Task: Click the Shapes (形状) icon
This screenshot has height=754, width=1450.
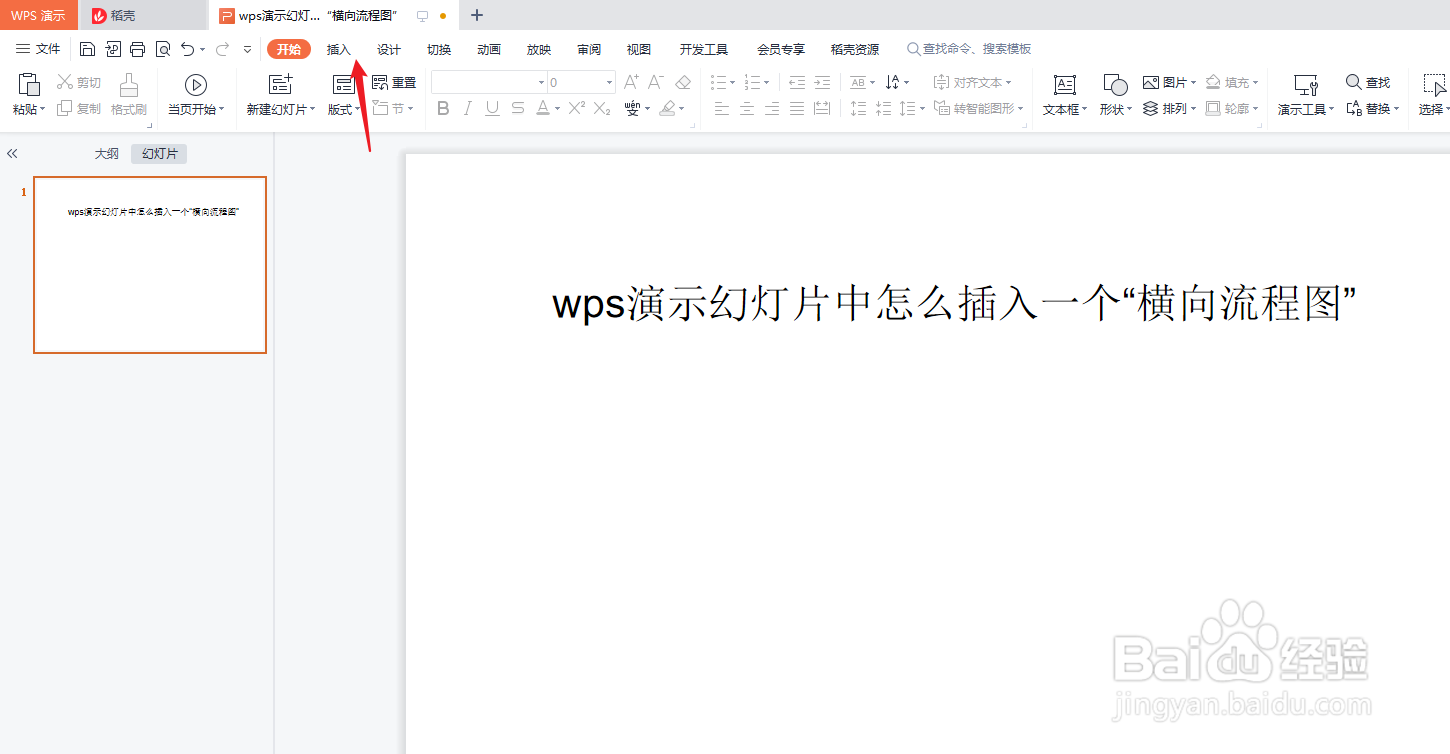Action: coord(1115,85)
